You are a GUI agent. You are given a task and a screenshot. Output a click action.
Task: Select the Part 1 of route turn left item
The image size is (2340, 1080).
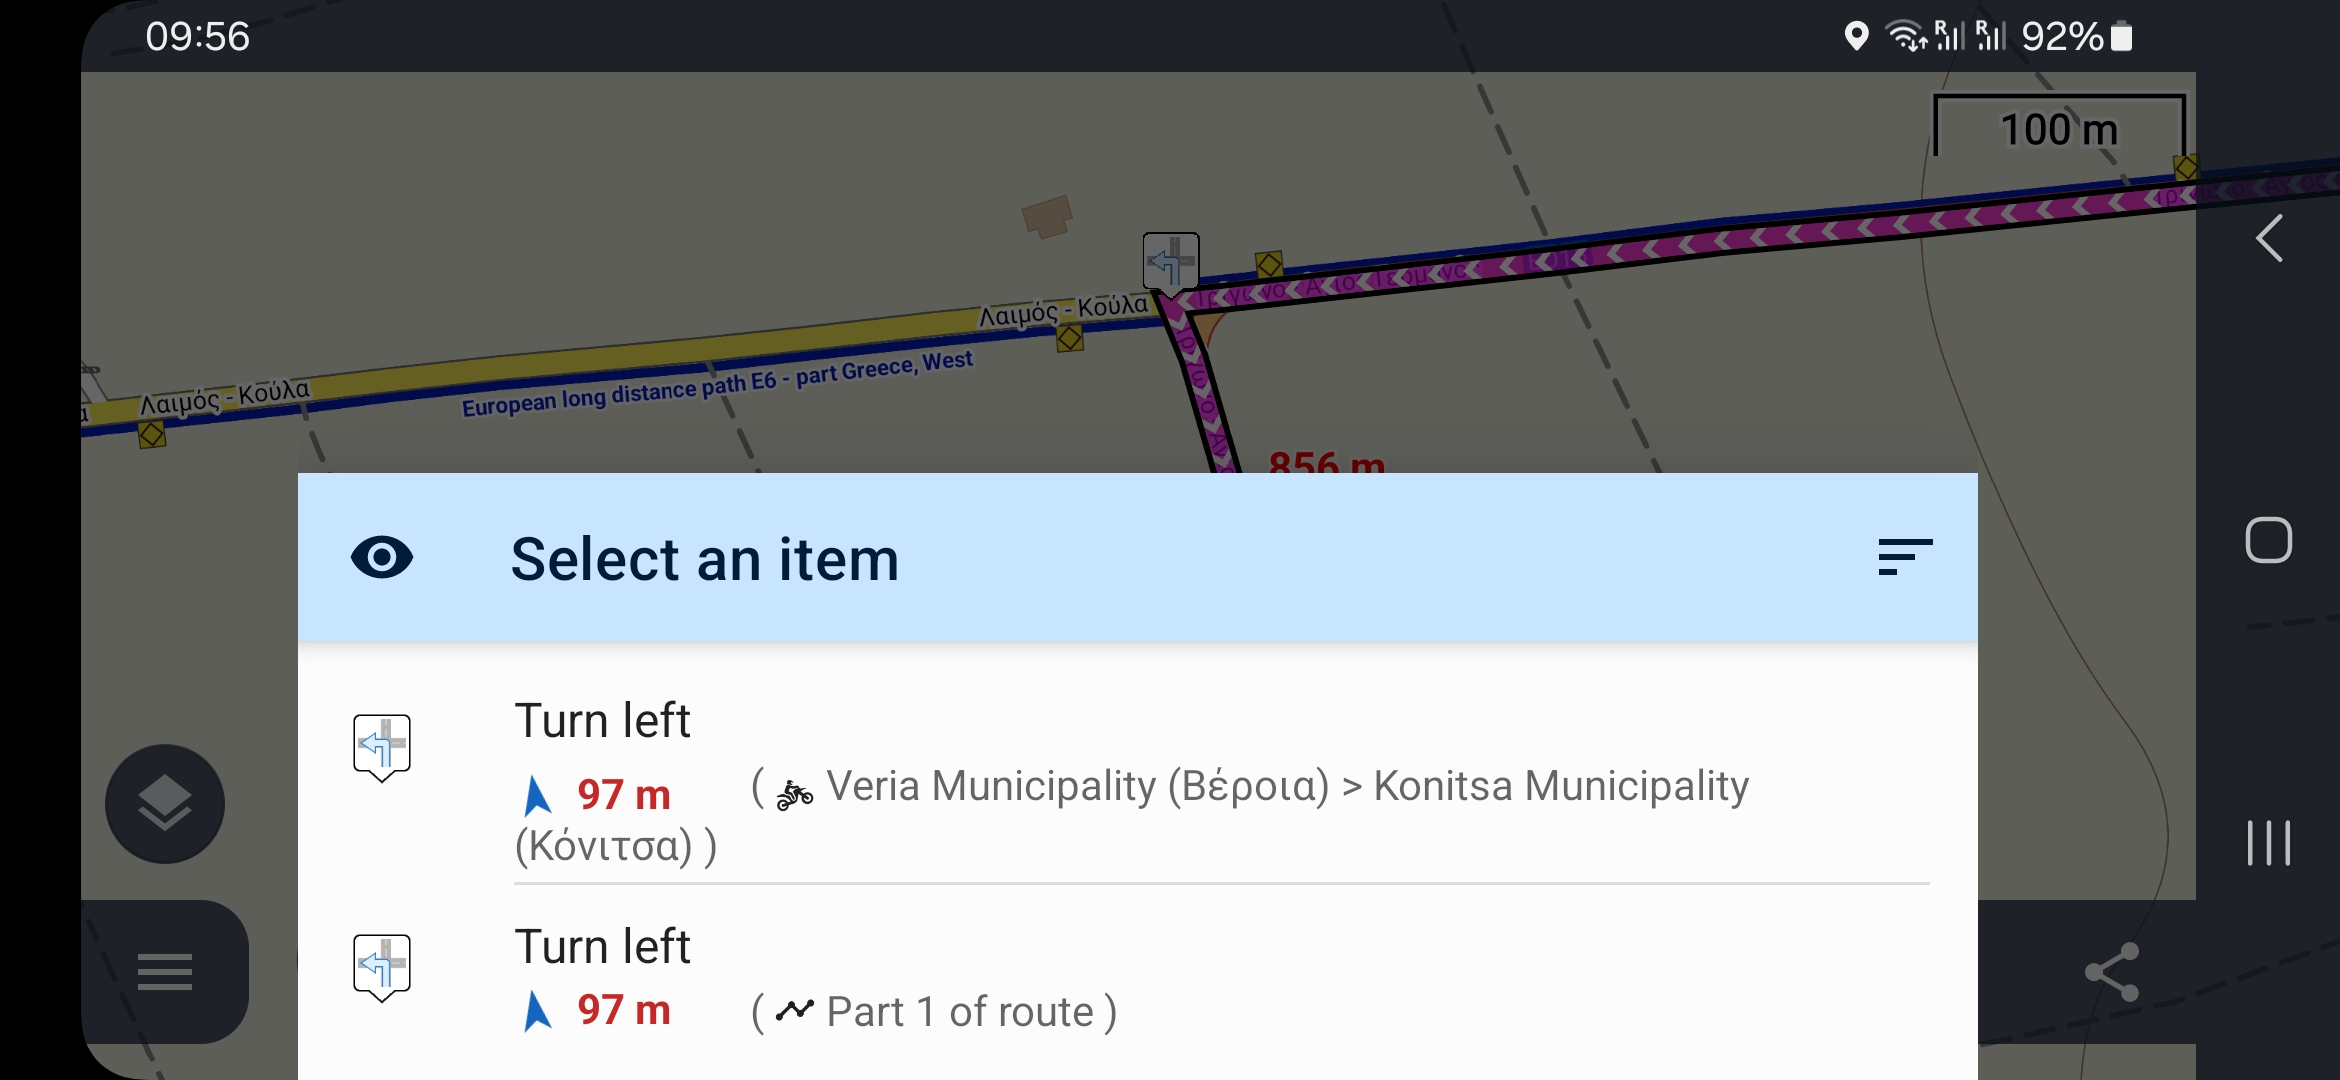coord(1130,980)
